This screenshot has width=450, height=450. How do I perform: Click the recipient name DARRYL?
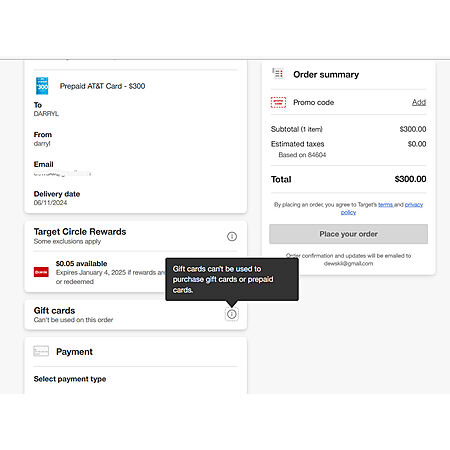(x=46, y=114)
